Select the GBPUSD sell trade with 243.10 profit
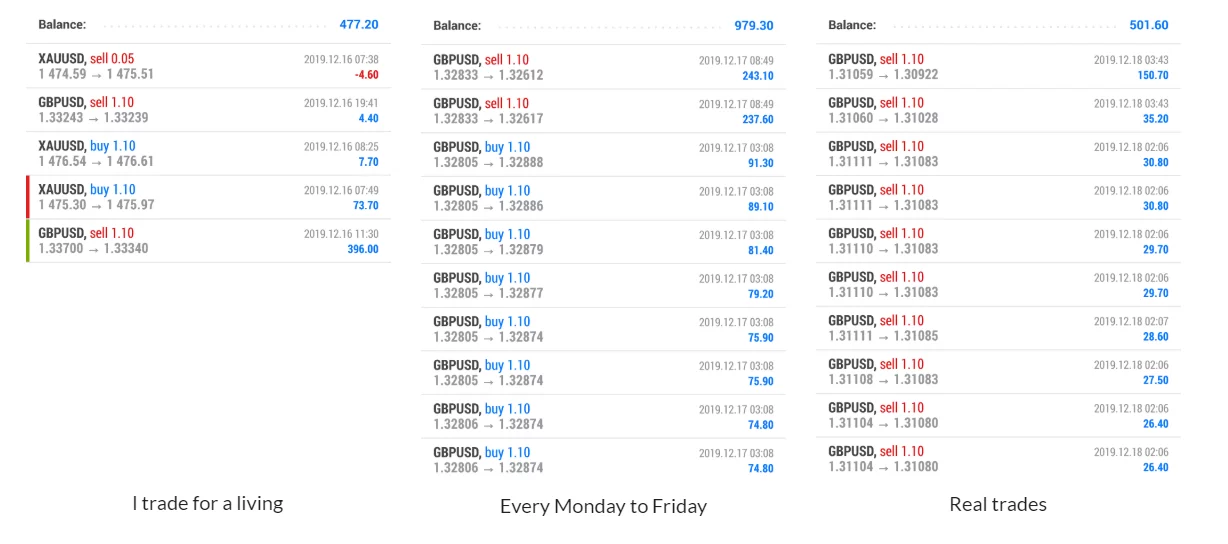This screenshot has height=544, width=1228. [603, 68]
